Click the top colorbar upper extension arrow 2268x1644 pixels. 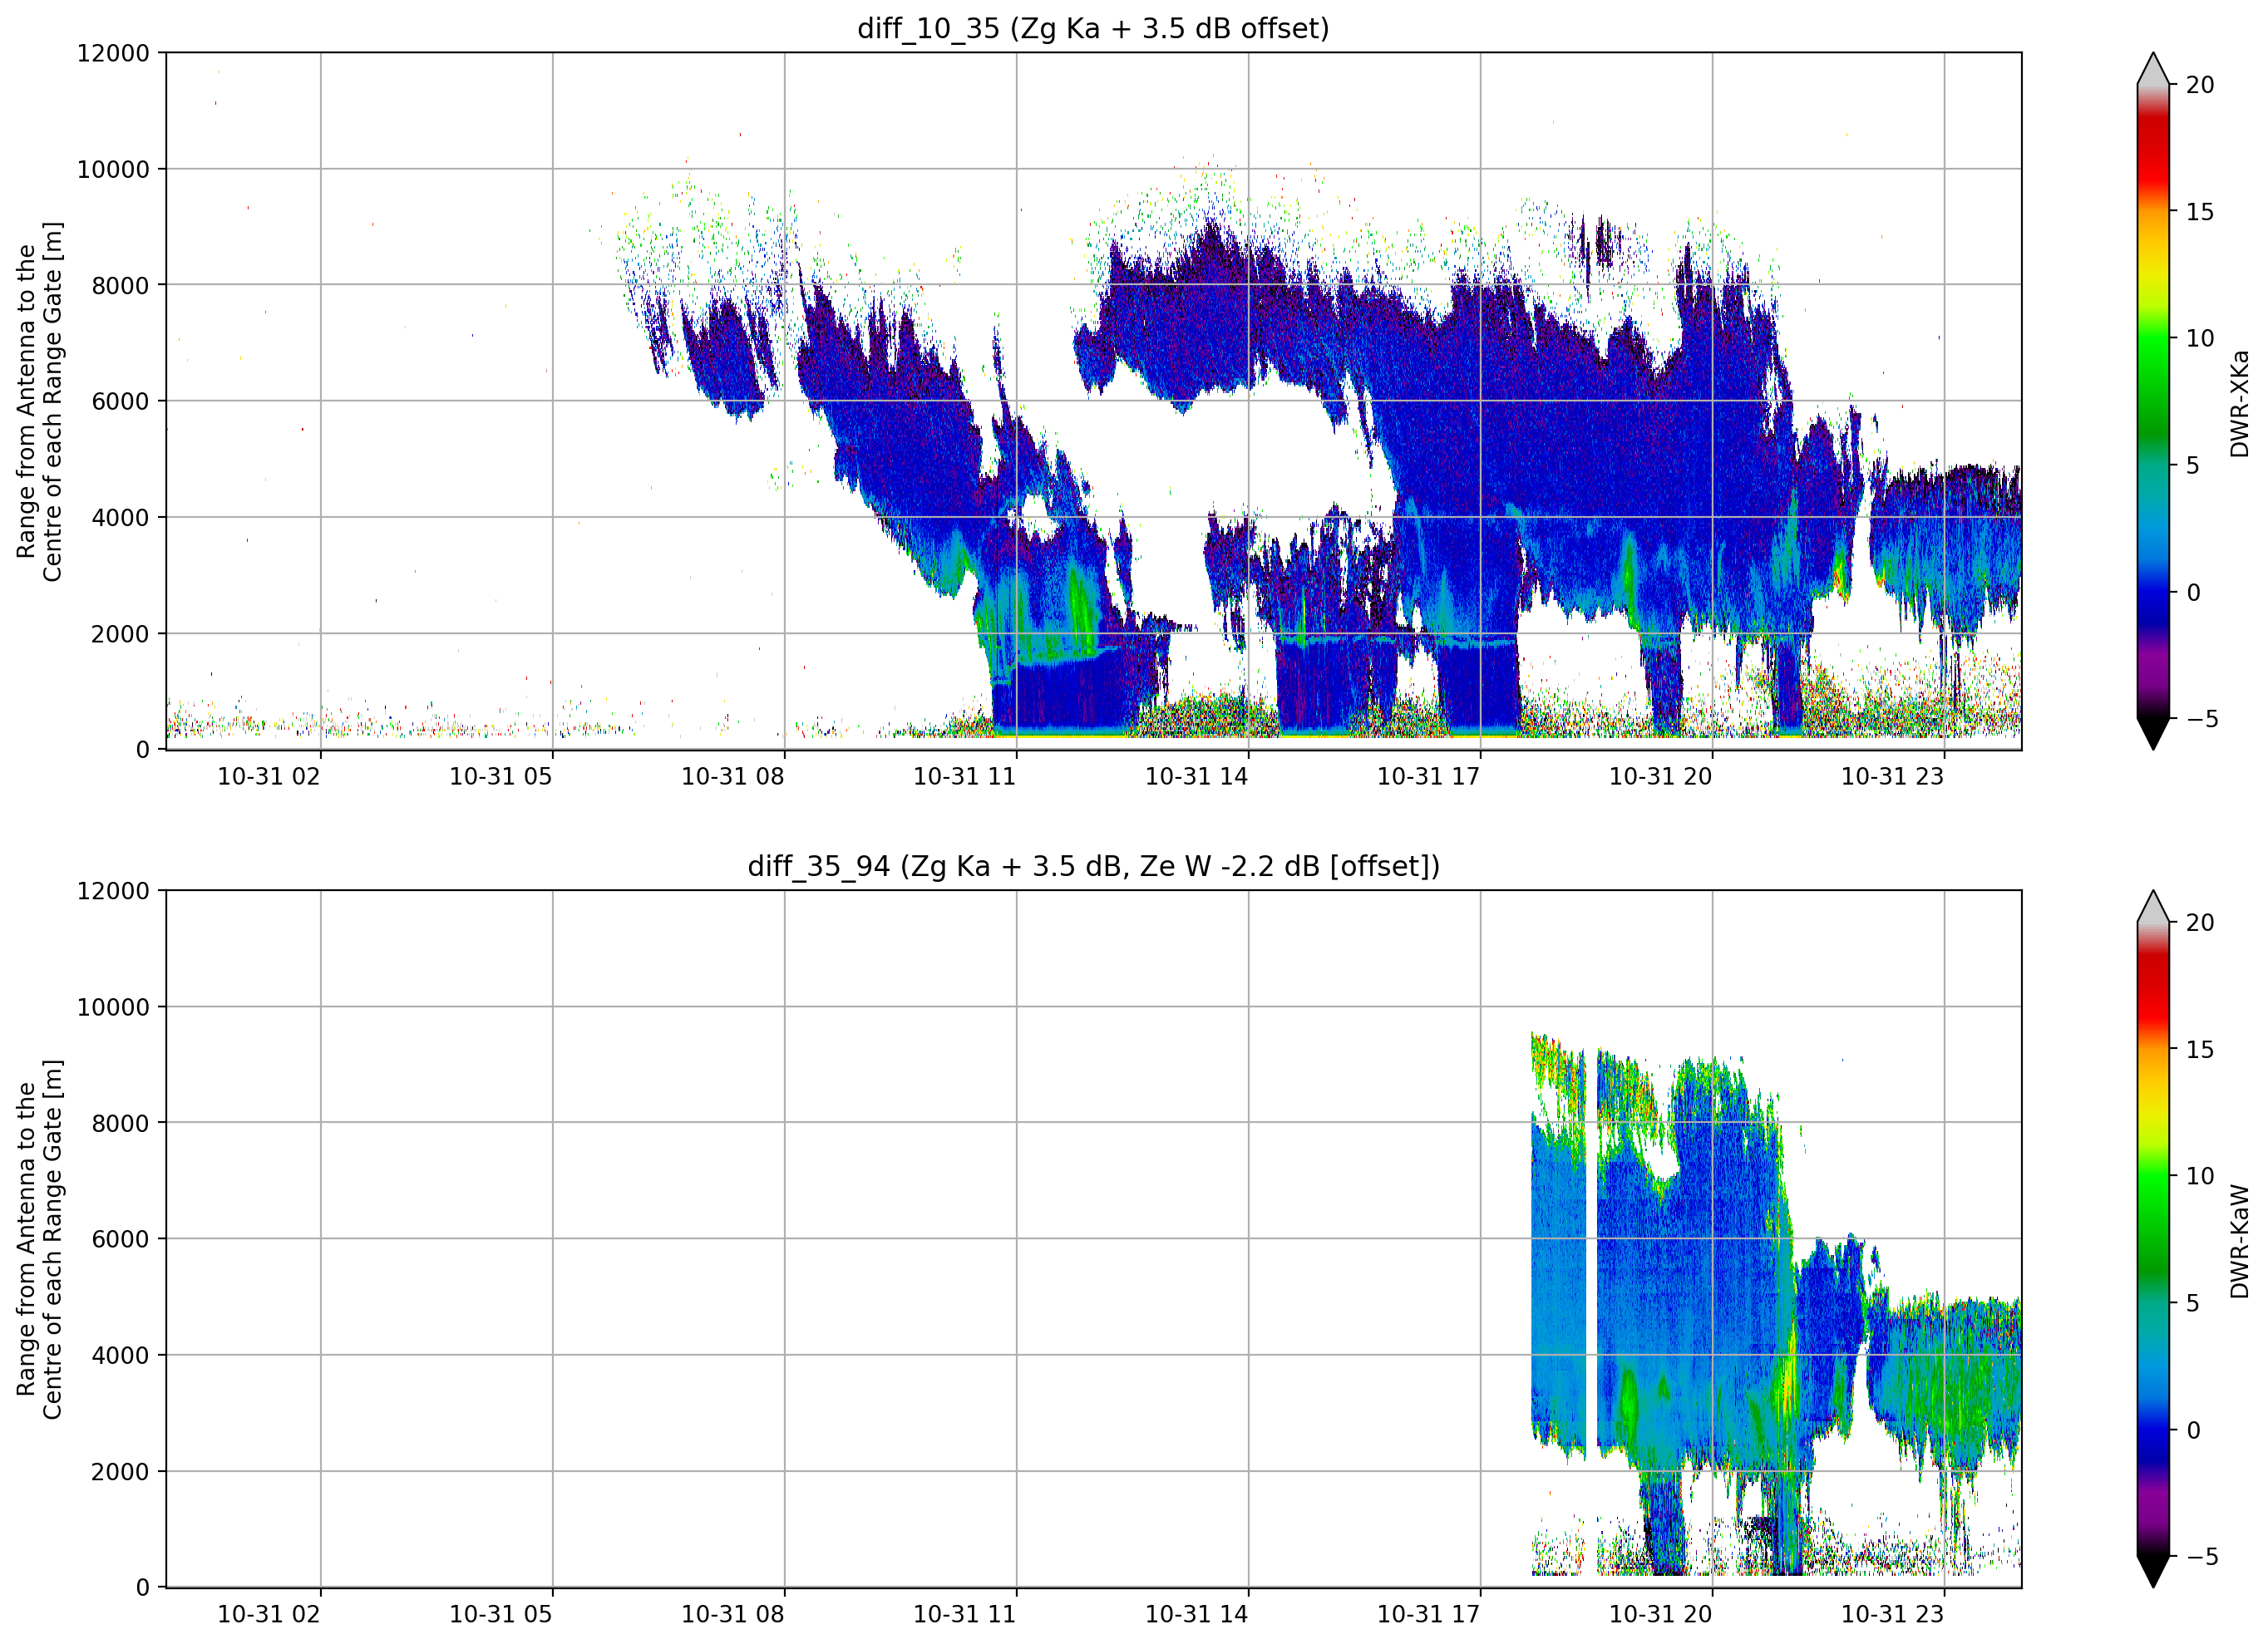click(2152, 69)
